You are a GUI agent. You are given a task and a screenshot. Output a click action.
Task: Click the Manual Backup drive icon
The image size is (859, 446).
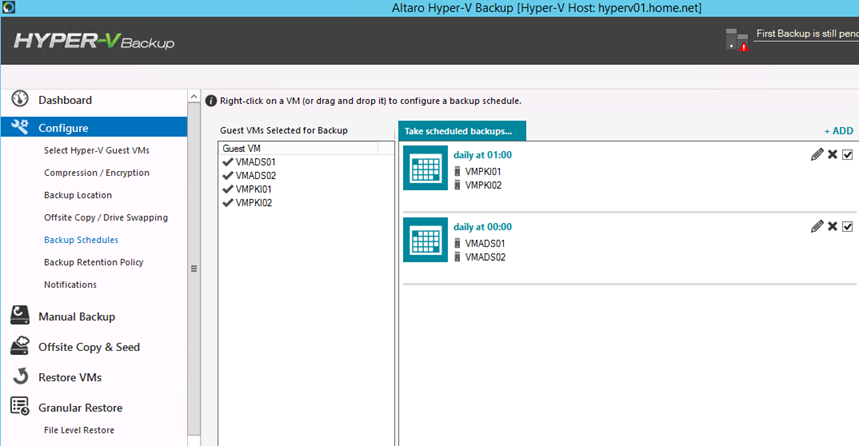[x=20, y=316]
